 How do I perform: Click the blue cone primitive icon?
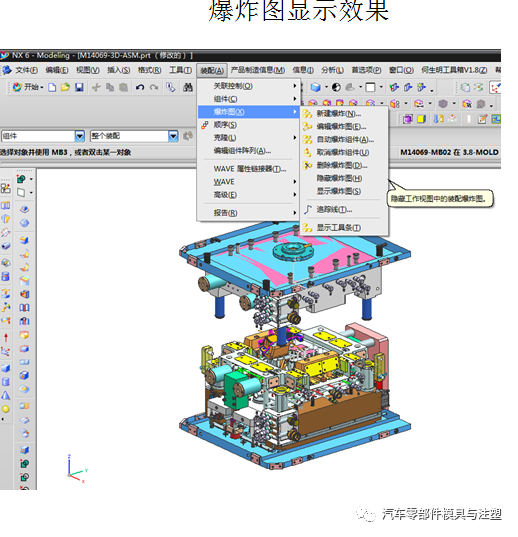(6, 396)
